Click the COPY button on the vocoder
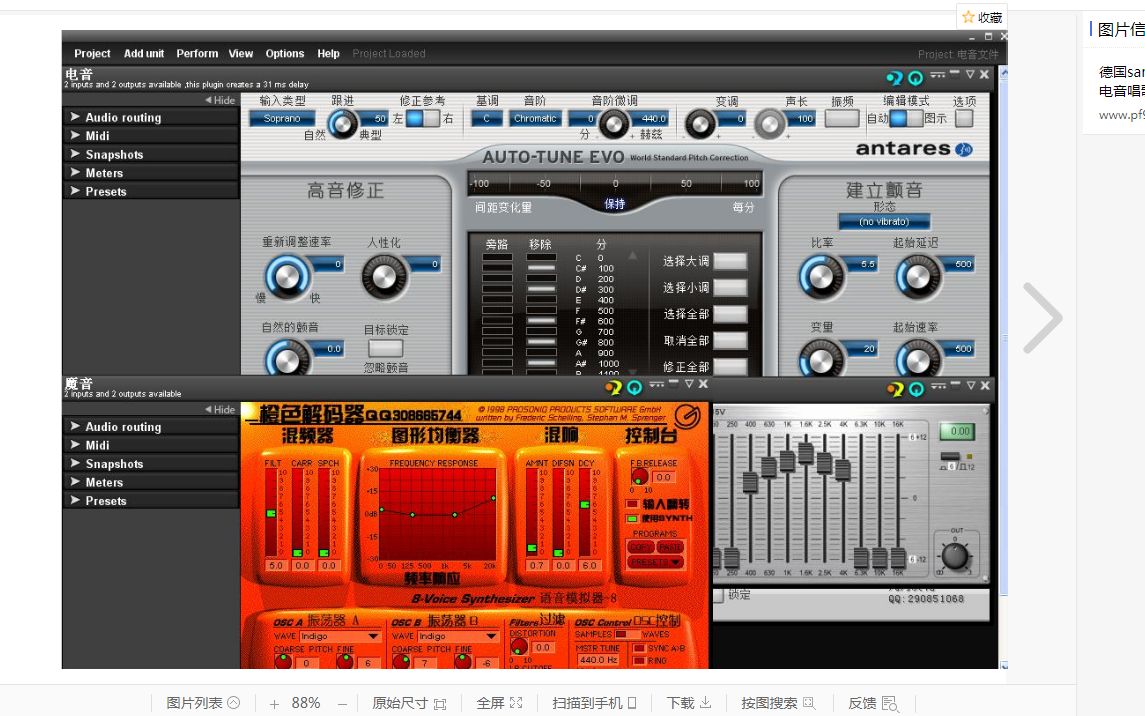 tap(641, 547)
